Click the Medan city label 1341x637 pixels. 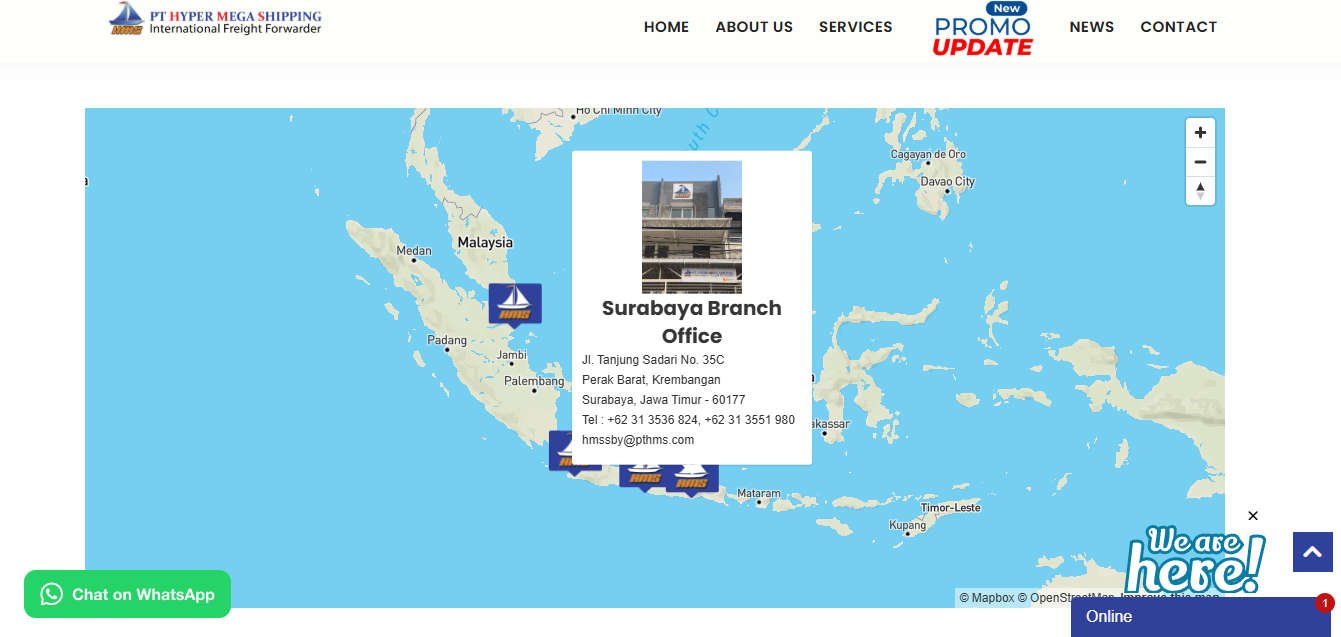414,251
